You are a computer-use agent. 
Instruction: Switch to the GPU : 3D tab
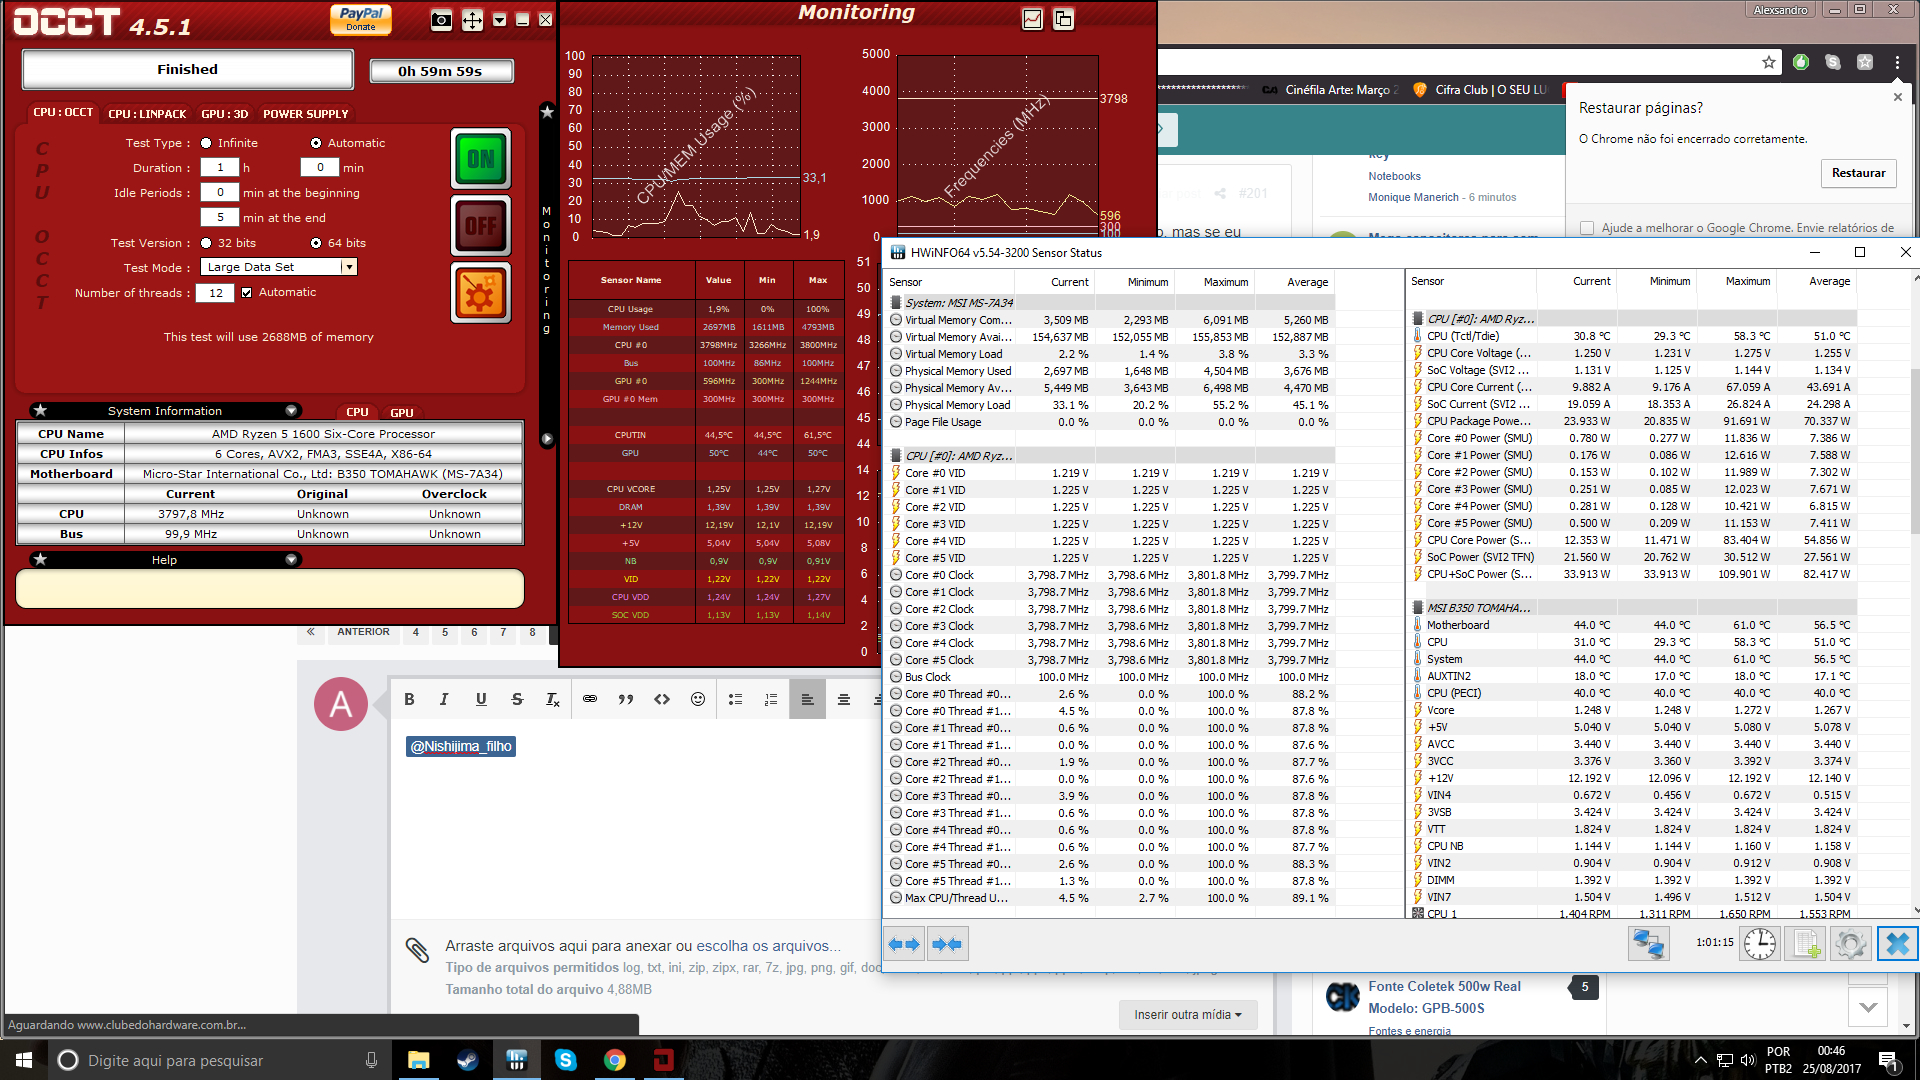tap(225, 114)
